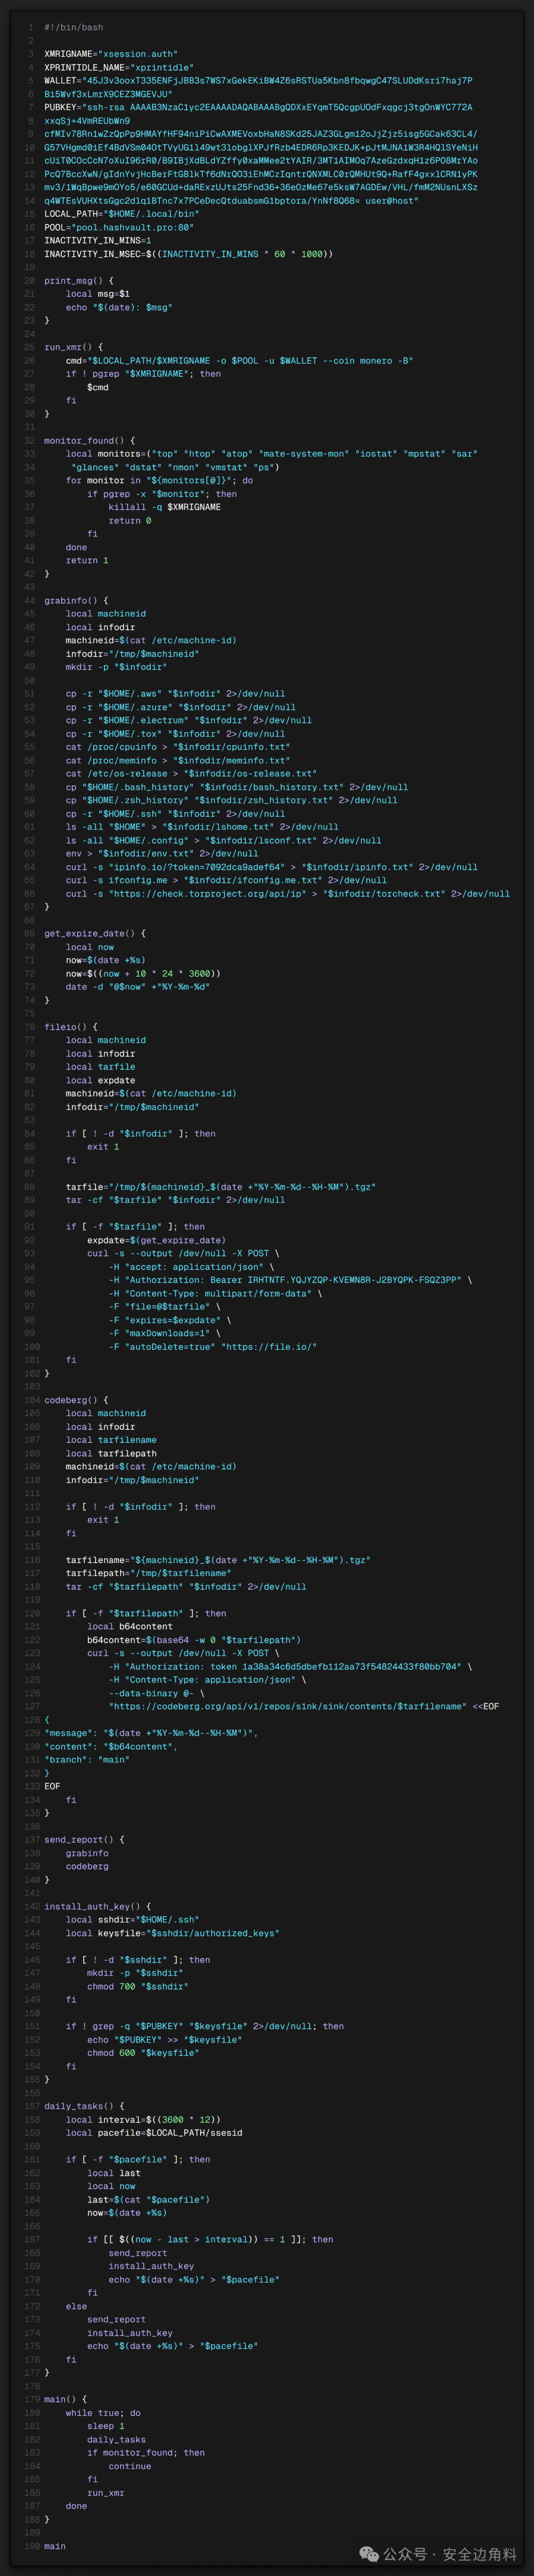Screen dimensions: 534x2576
Task: Select the cat /proc/cpuinfo line
Action: pyautogui.click(x=178, y=746)
